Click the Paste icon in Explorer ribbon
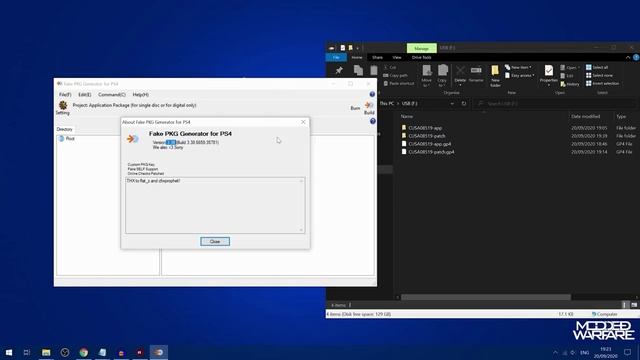Screen dimensions: 640x360 pyautogui.click(x=374, y=70)
